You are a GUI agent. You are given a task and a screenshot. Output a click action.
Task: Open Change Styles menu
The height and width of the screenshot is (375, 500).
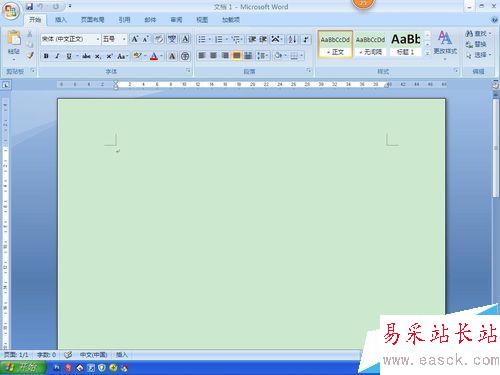[445, 45]
